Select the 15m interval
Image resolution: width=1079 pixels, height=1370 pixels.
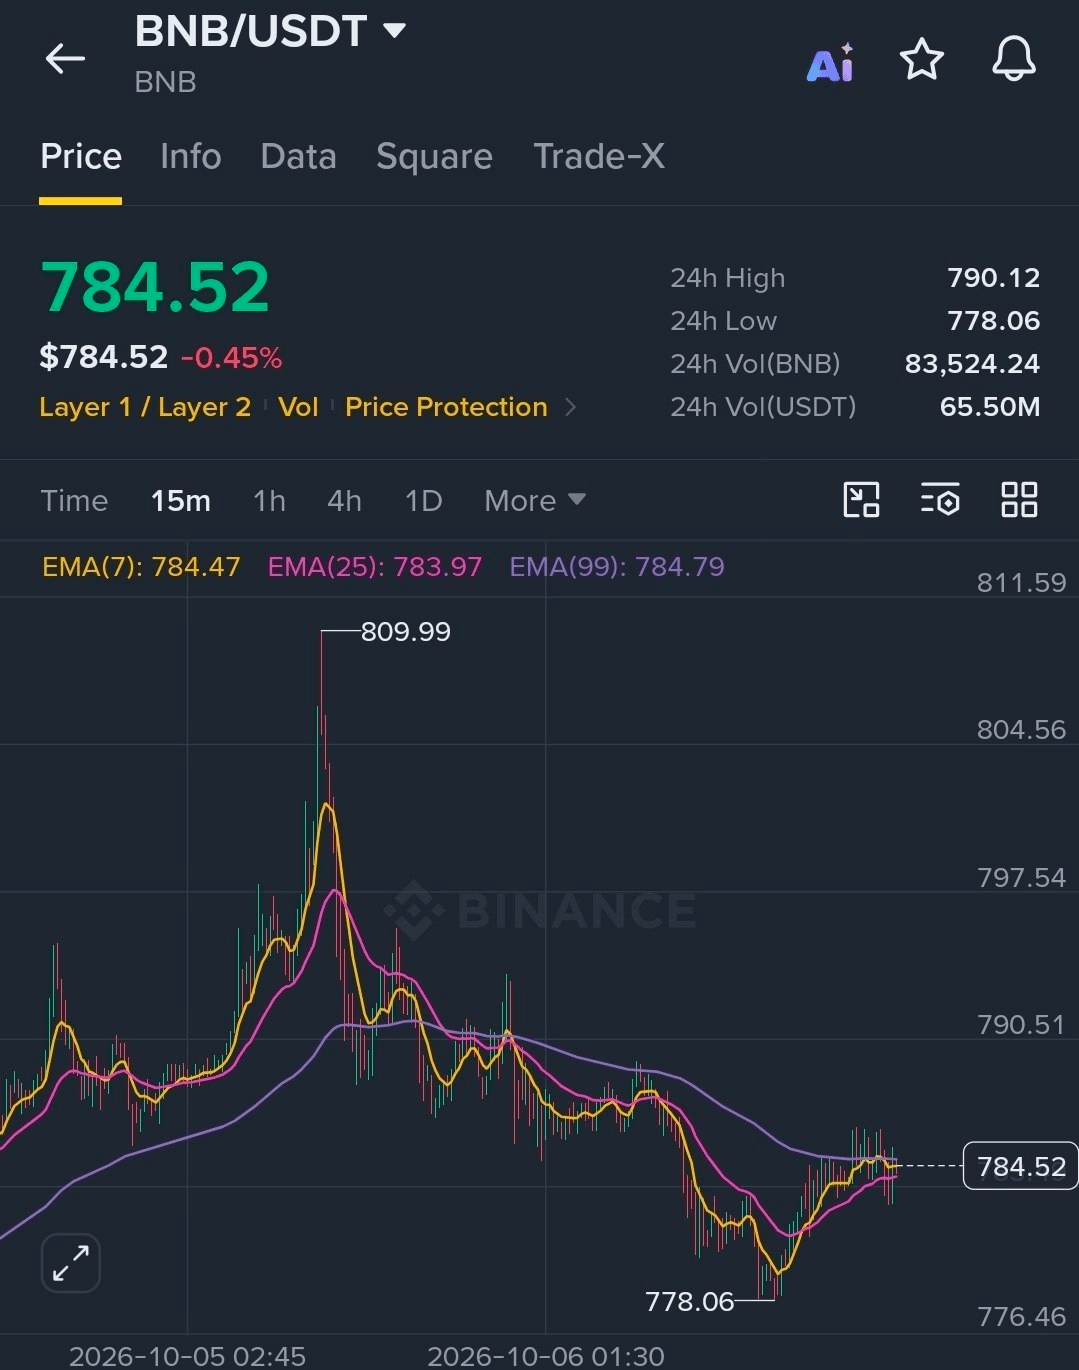[181, 500]
